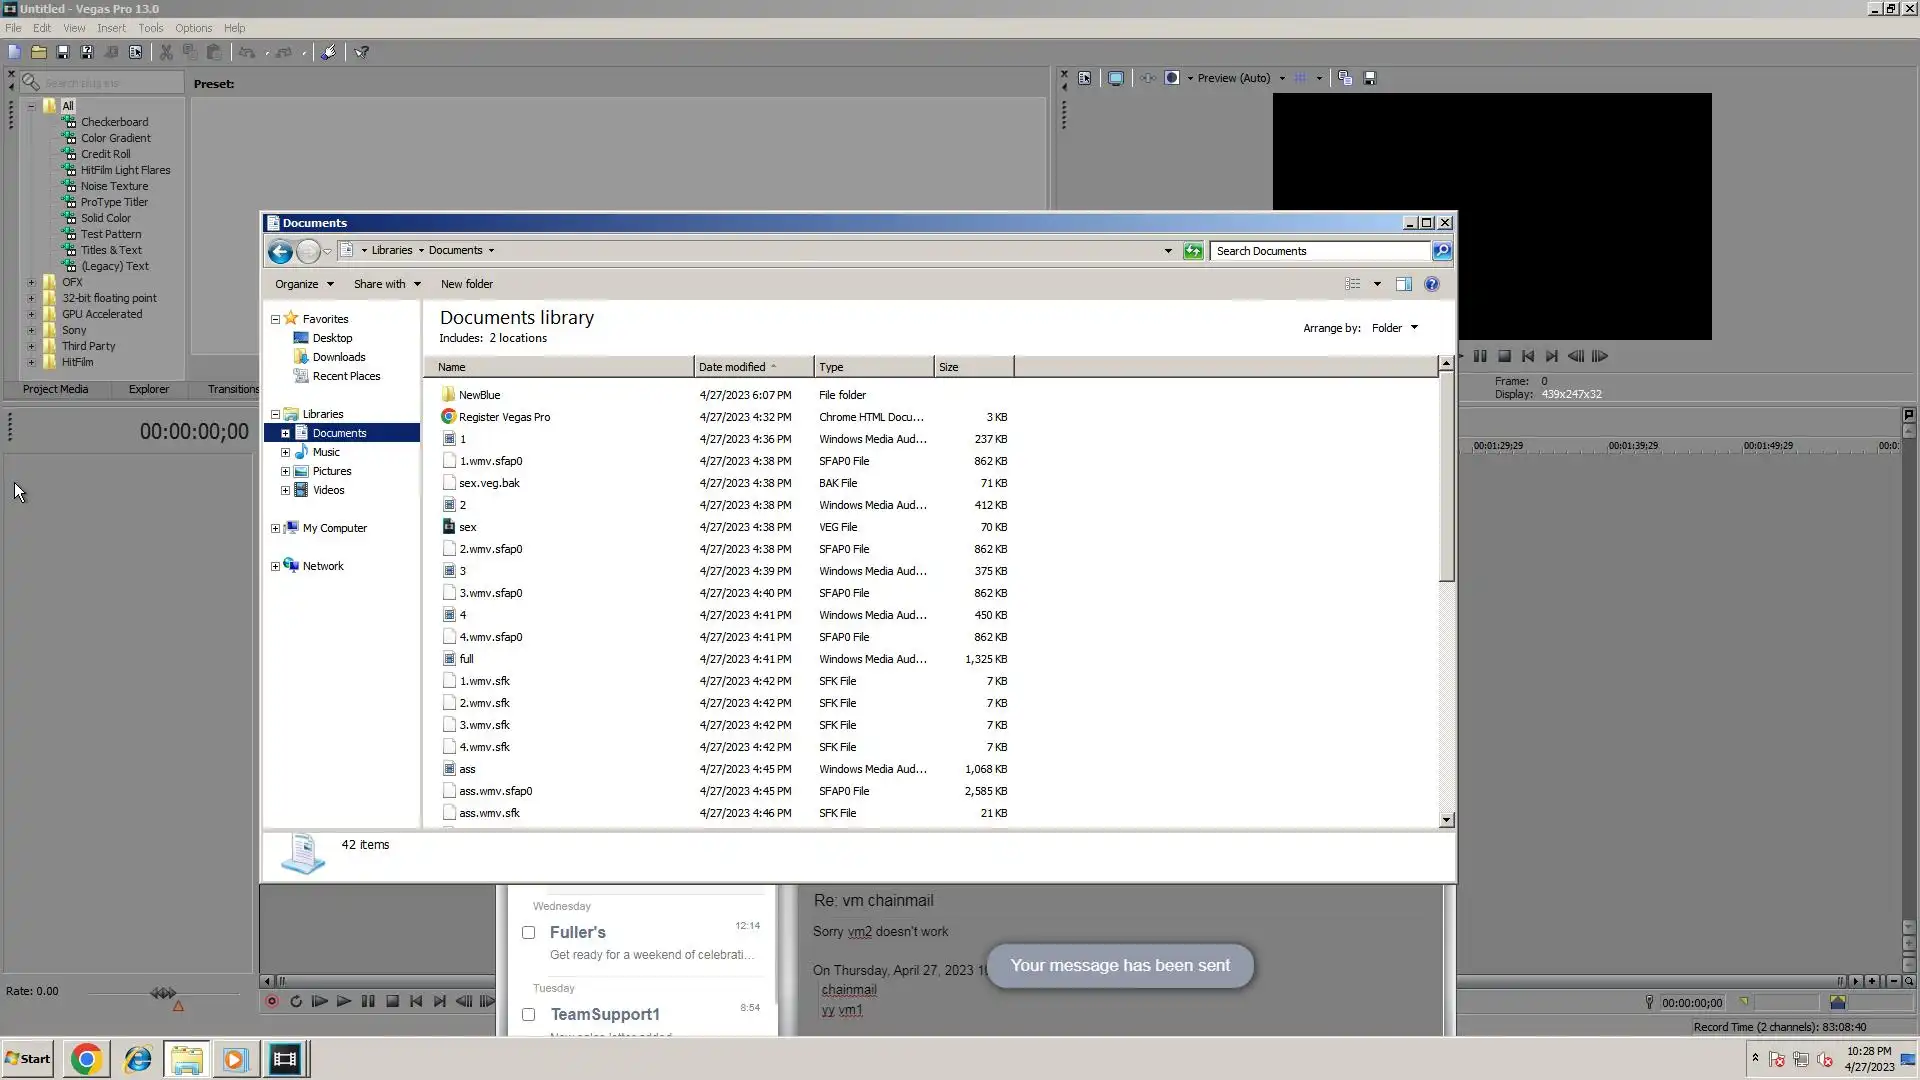Expand My Computer in navigation pane
Screen dimensions: 1920x1080
(276, 528)
